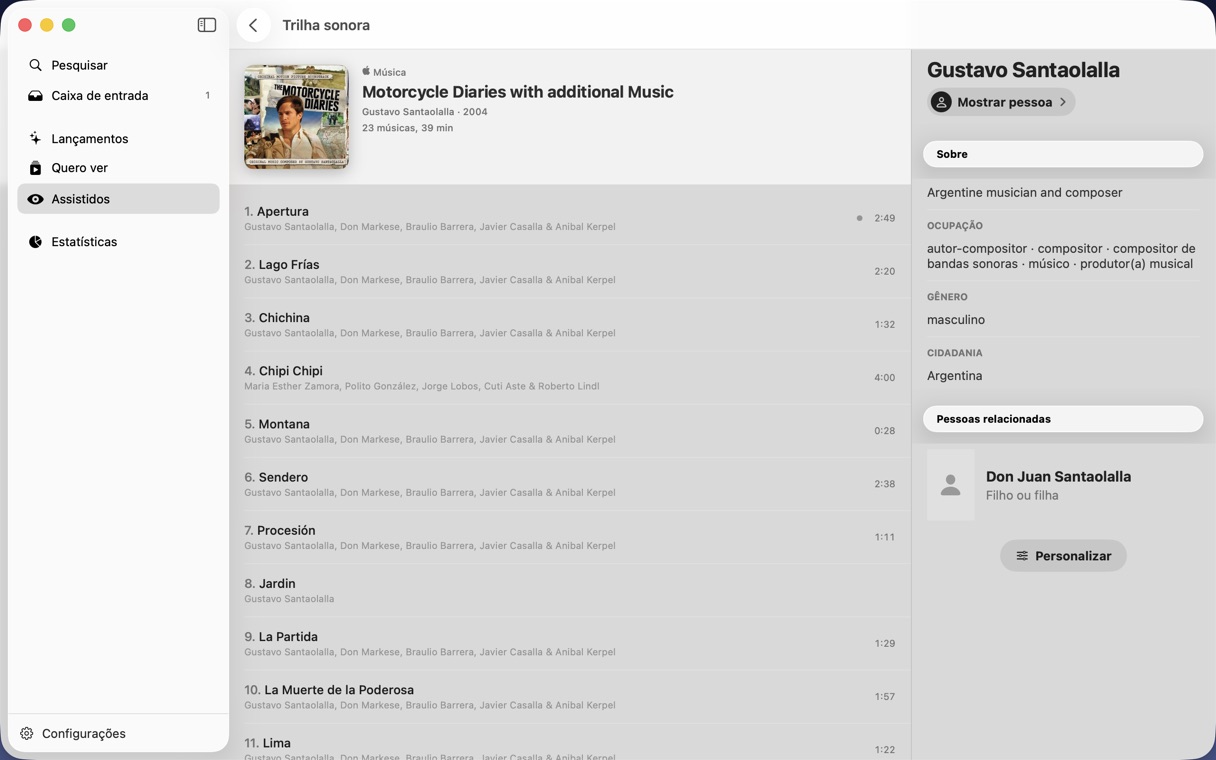Select the Don Juan Santaolalla related person
The width and height of the screenshot is (1216, 760).
[1063, 485]
